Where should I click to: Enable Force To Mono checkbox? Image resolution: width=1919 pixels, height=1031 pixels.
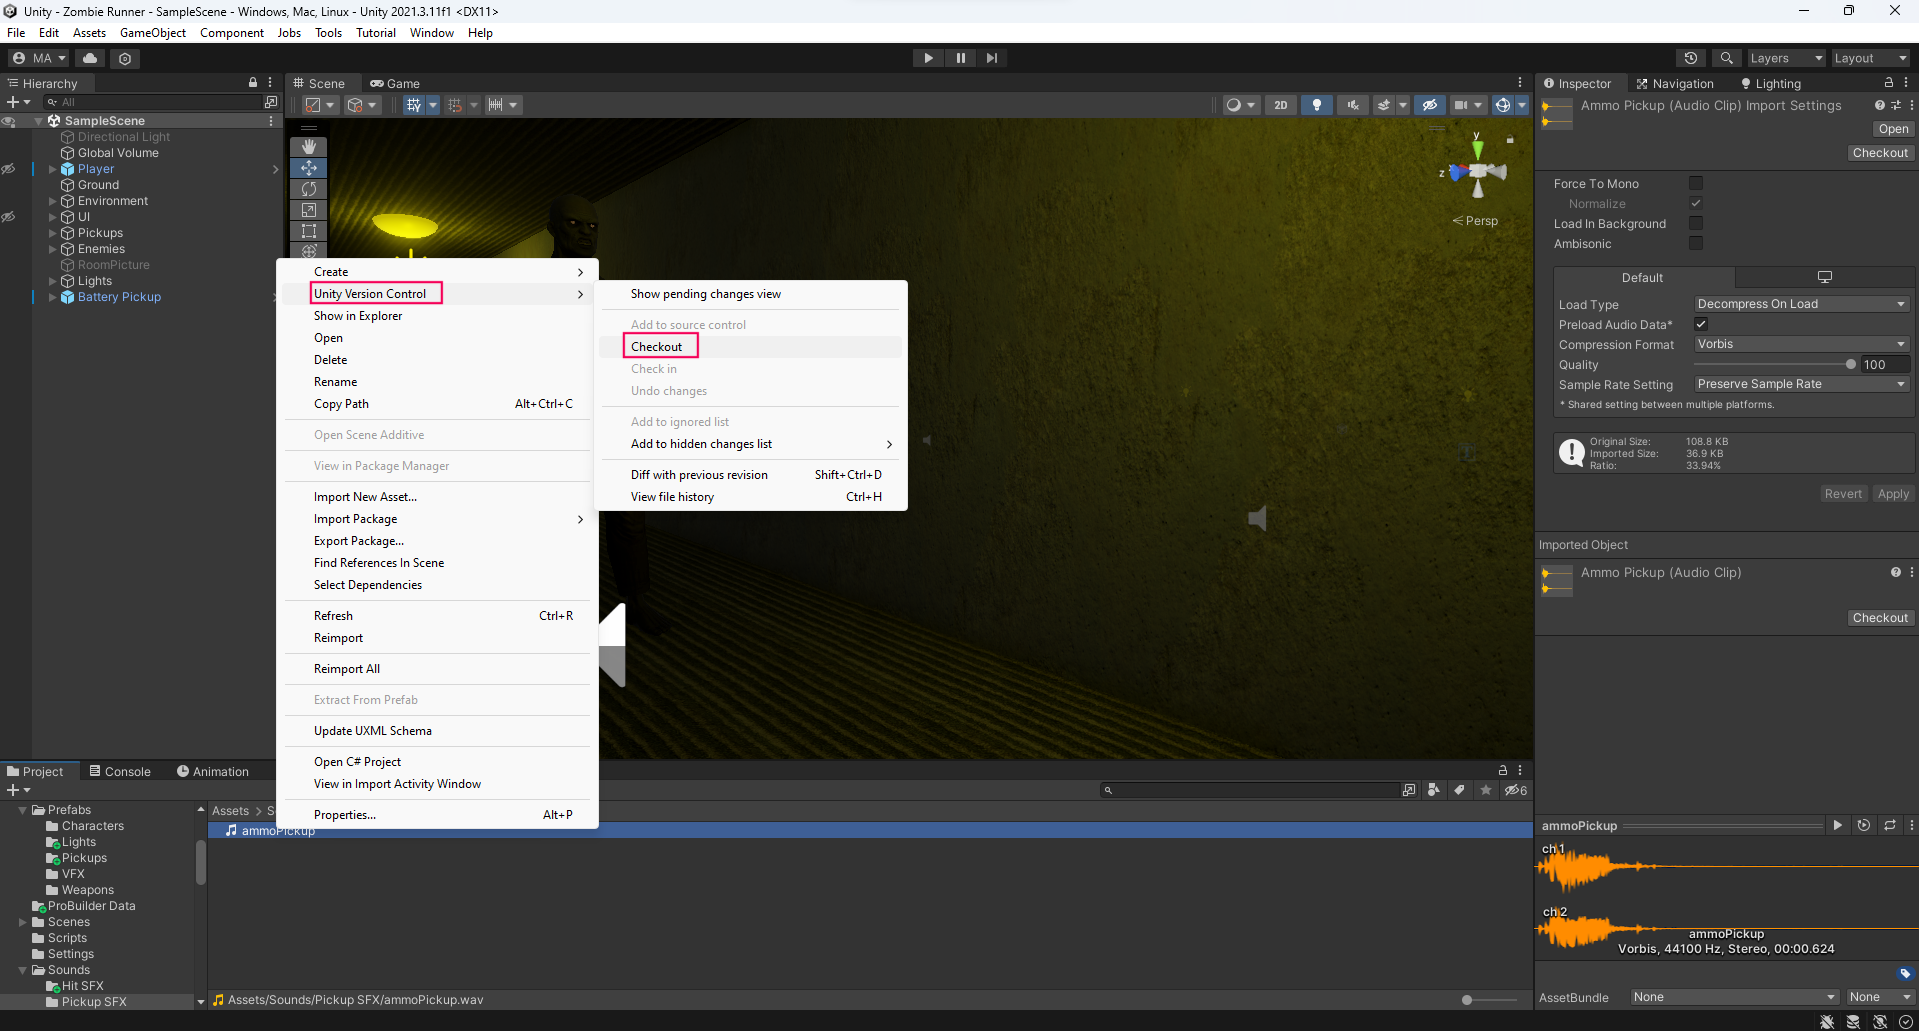pyautogui.click(x=1695, y=183)
